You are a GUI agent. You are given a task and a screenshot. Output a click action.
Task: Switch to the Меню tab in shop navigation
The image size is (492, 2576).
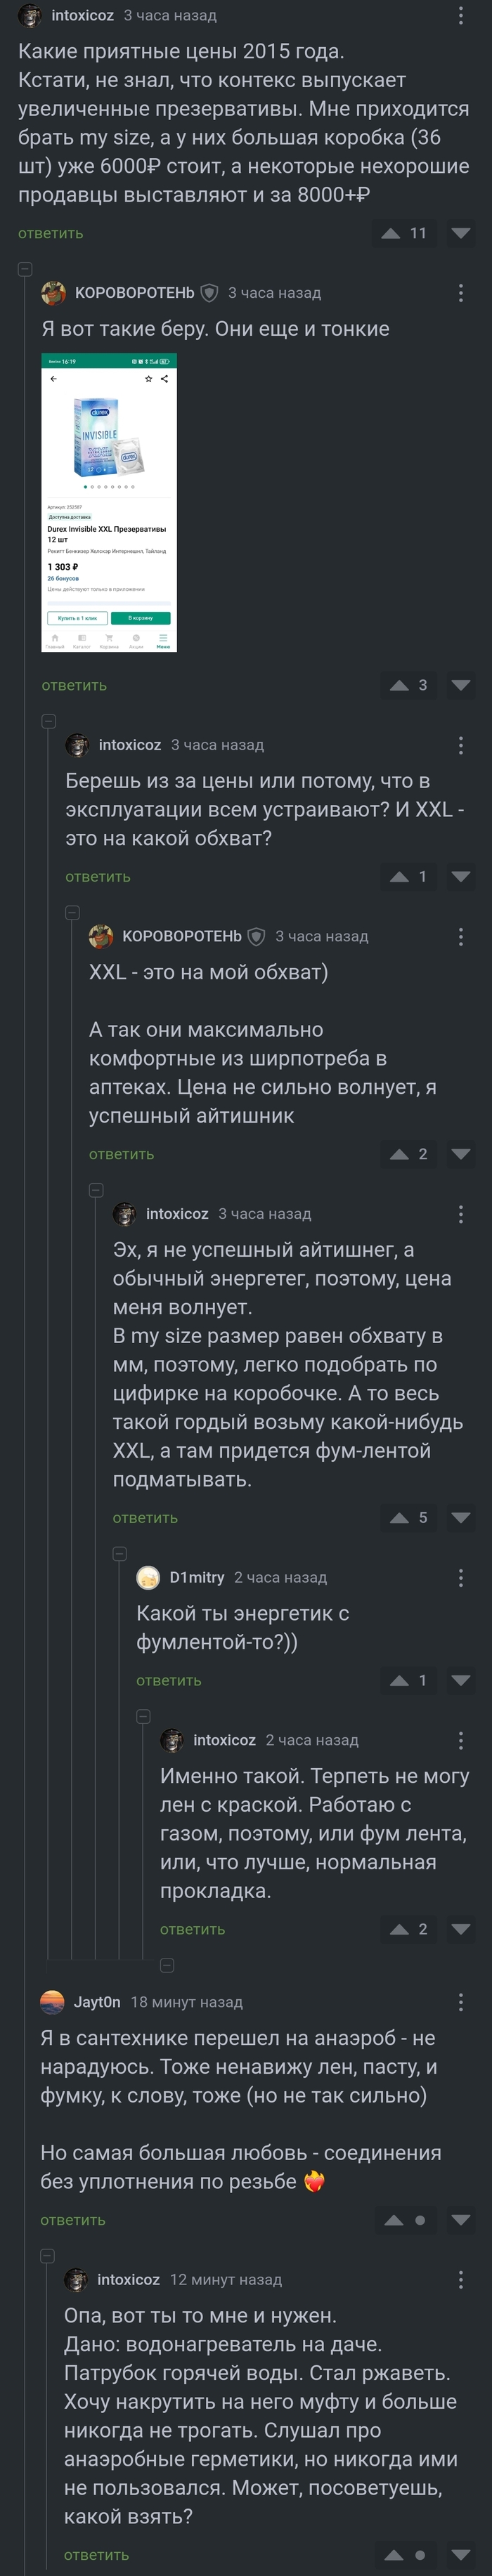pos(162,639)
